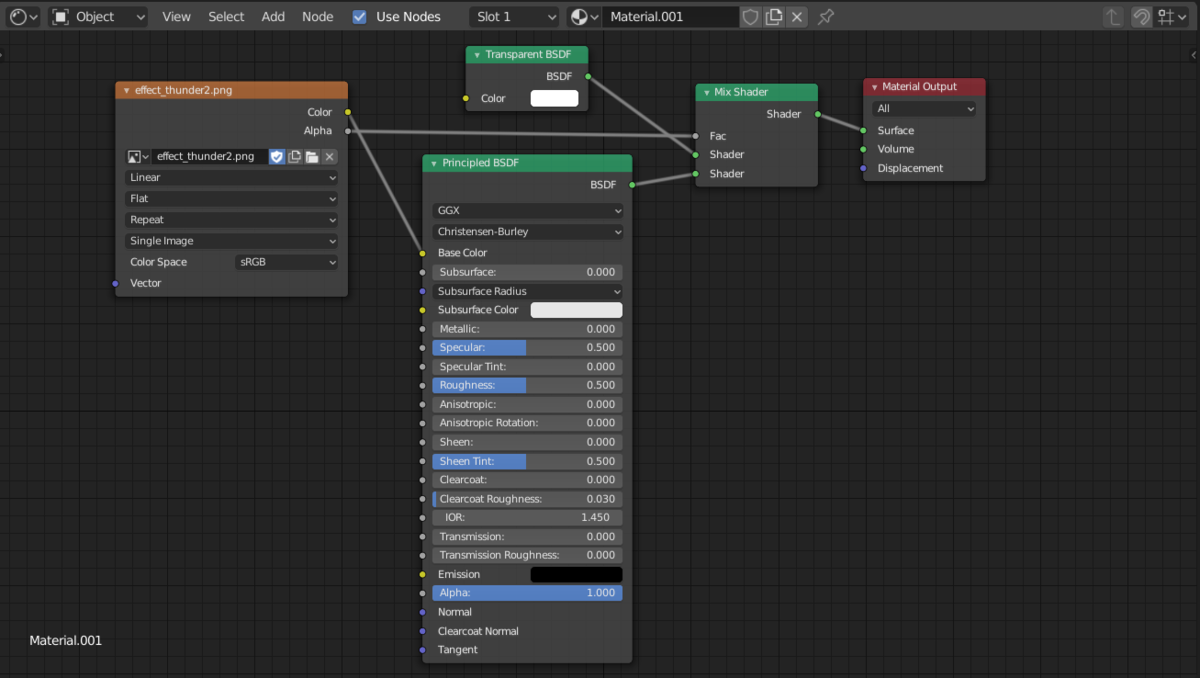Screen dimensions: 1200x678
Task: Click the Material.001 name field
Action: (671, 17)
